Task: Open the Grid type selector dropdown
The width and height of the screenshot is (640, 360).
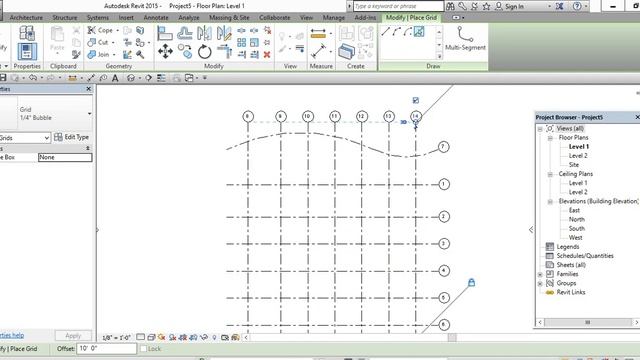Action: (89, 113)
